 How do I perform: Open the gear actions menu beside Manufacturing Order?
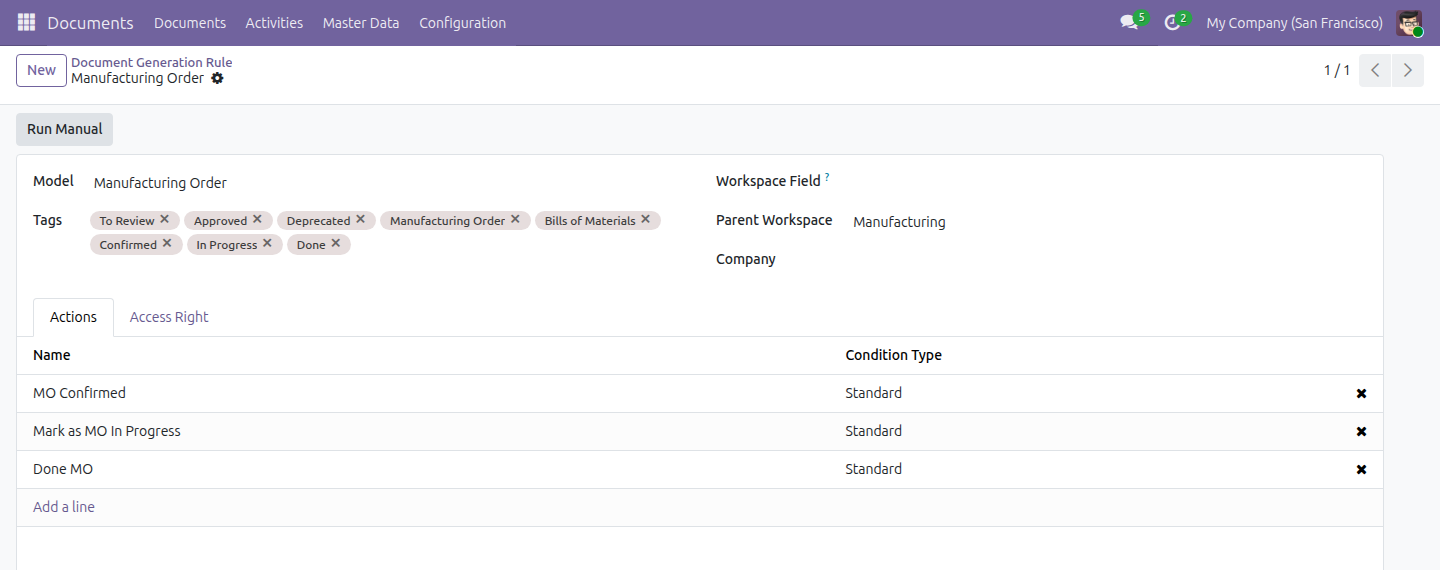click(x=217, y=78)
